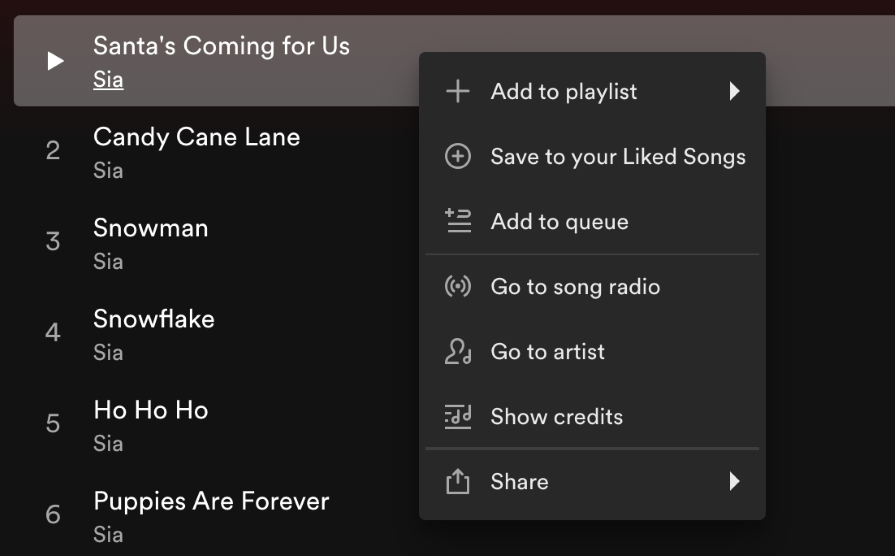Open Go to song radio
895x556 pixels.
pyautogui.click(x=575, y=287)
